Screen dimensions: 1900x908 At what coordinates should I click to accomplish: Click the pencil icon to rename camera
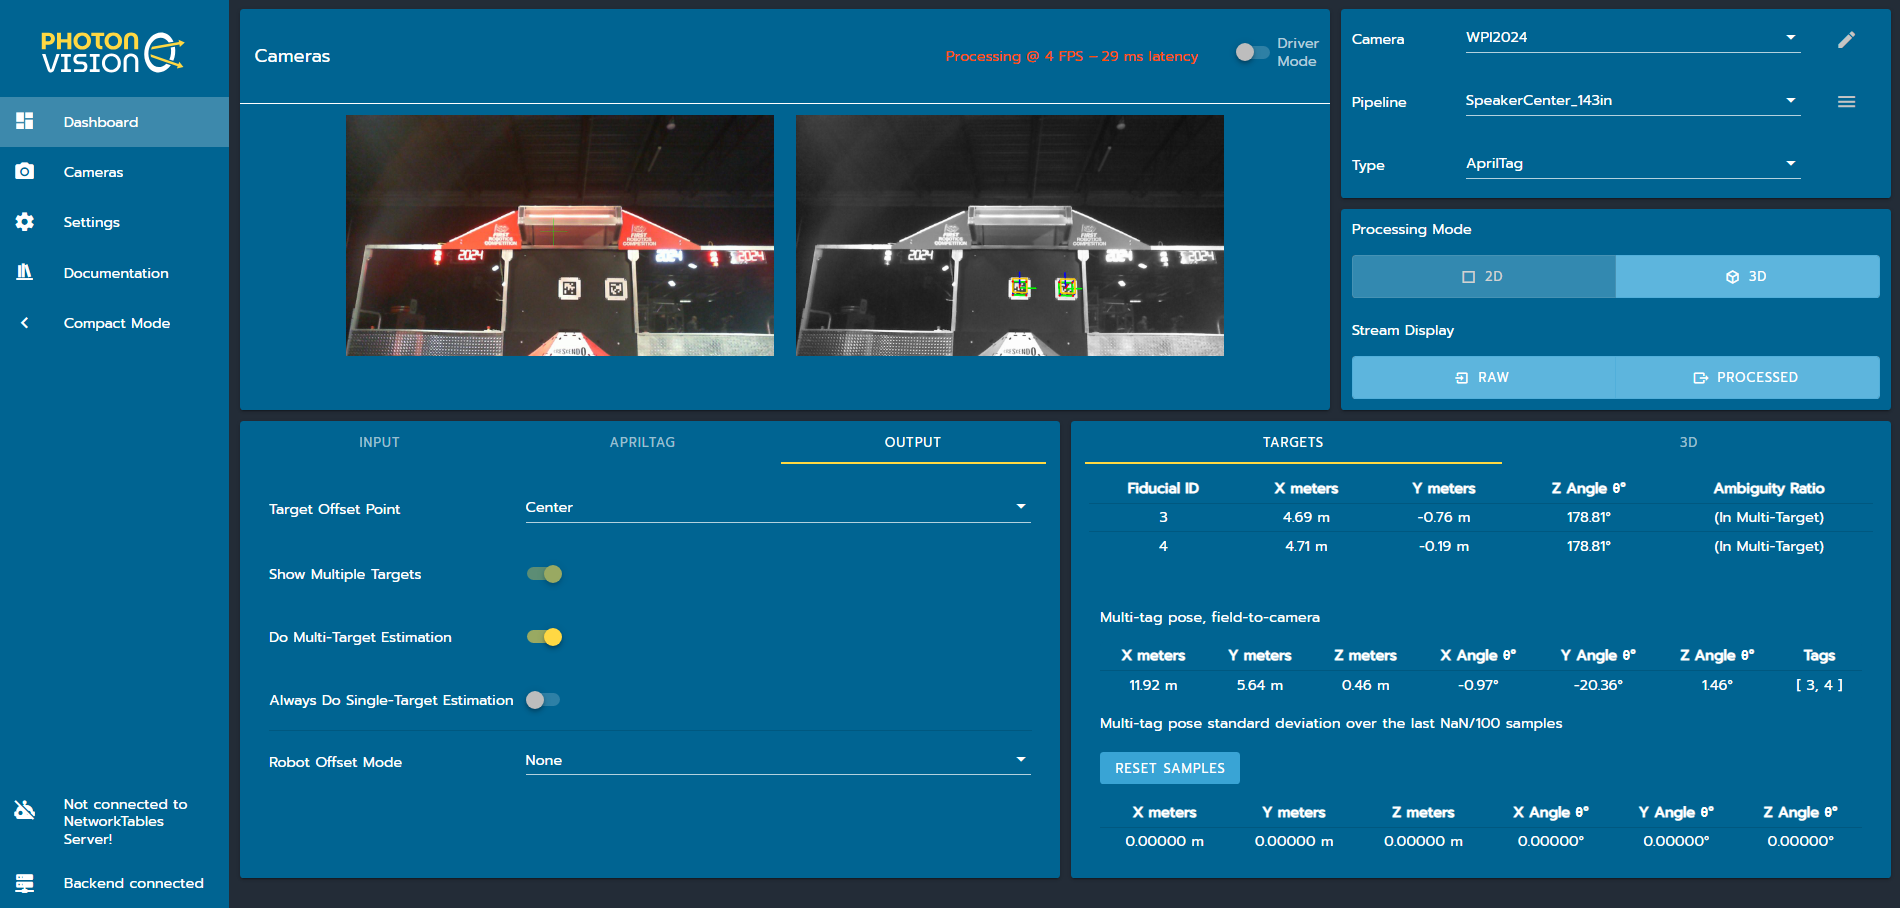click(x=1846, y=40)
